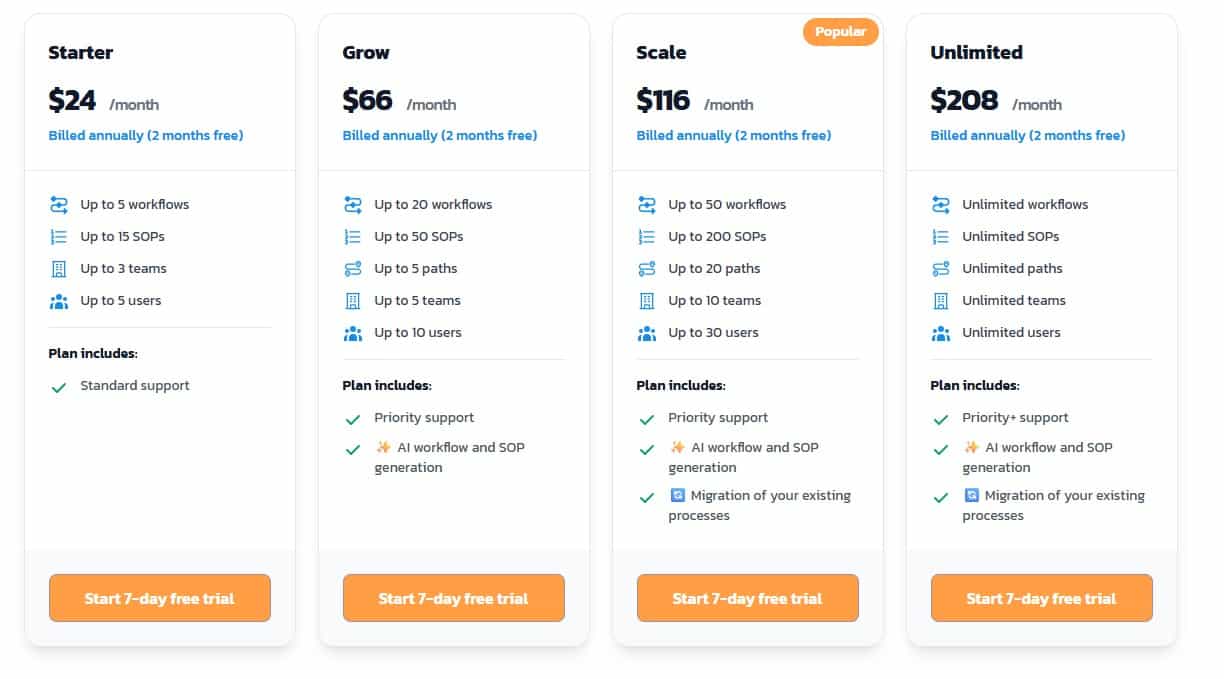Click the SOPs icon in Scale plan
The height and width of the screenshot is (679, 1224).
pyautogui.click(x=647, y=236)
